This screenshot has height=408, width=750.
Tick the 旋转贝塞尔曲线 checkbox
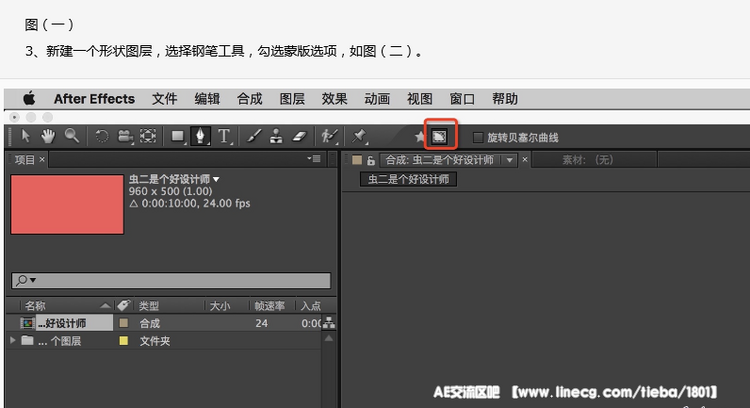coord(477,138)
